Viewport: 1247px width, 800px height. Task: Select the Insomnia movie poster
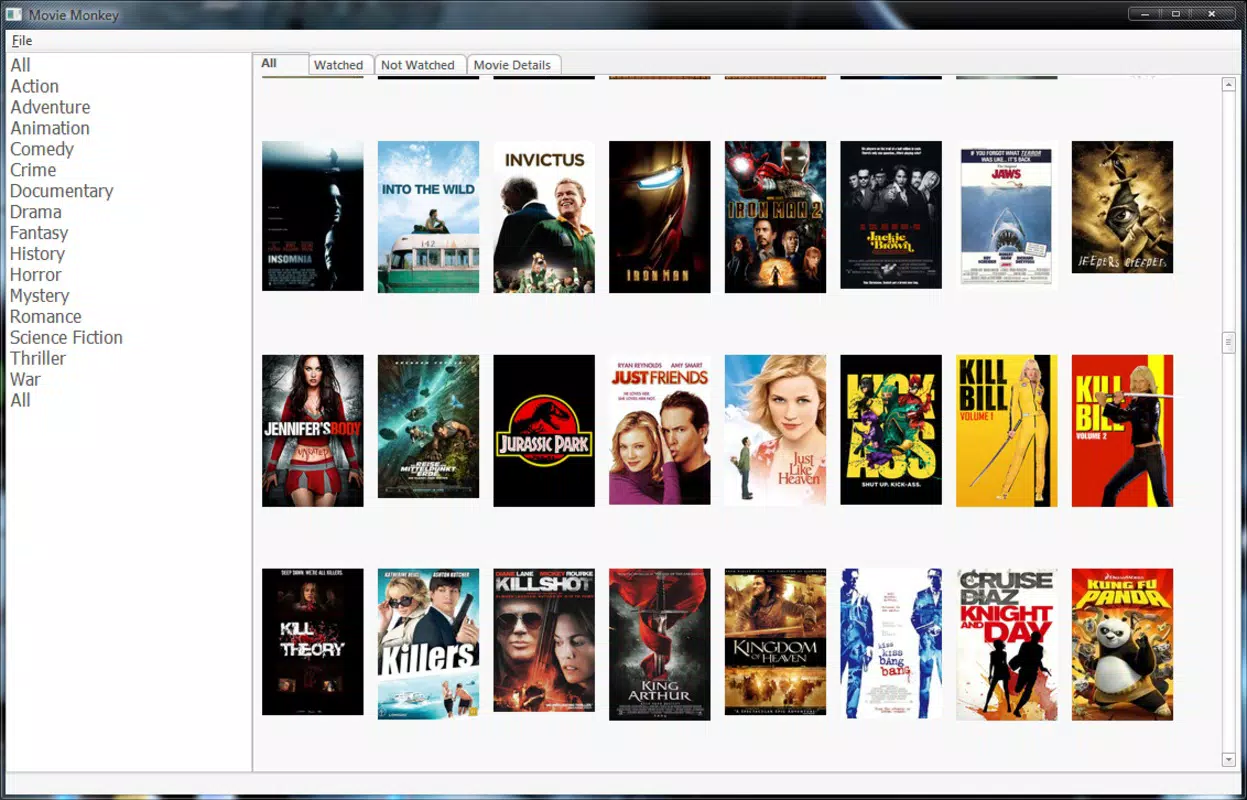(313, 216)
